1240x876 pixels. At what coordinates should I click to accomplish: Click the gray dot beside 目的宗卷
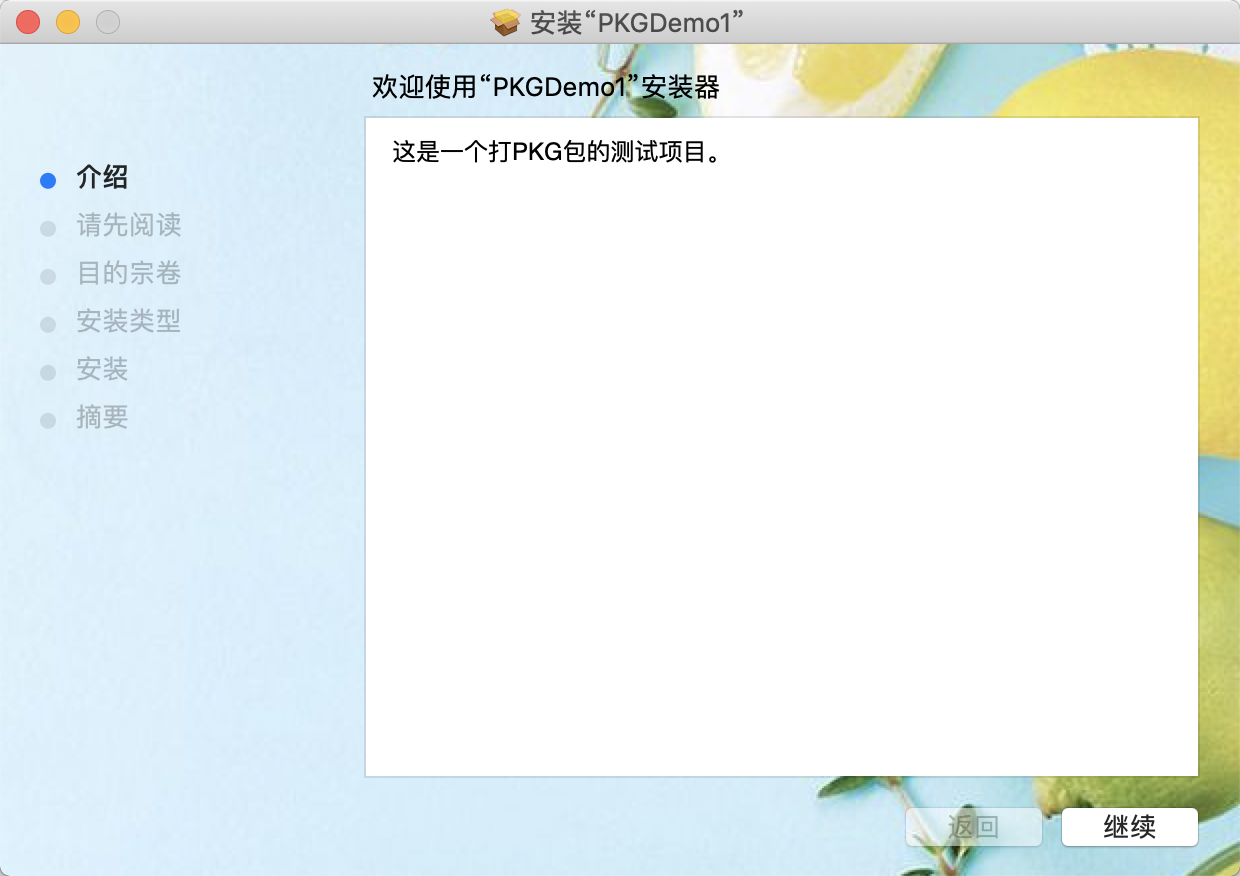click(48, 275)
